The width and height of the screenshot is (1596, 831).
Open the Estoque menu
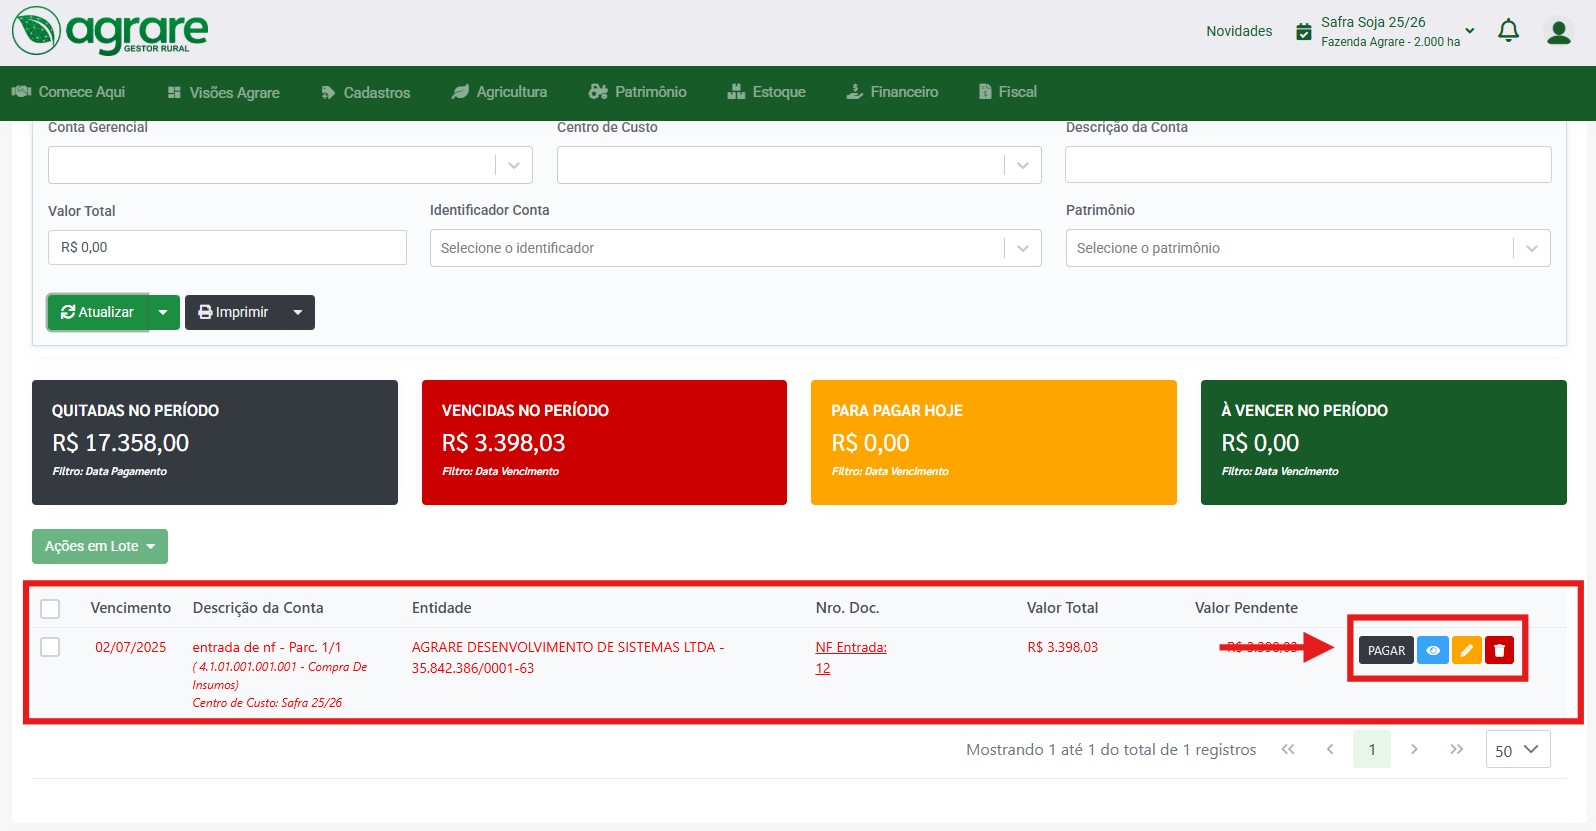766,92
